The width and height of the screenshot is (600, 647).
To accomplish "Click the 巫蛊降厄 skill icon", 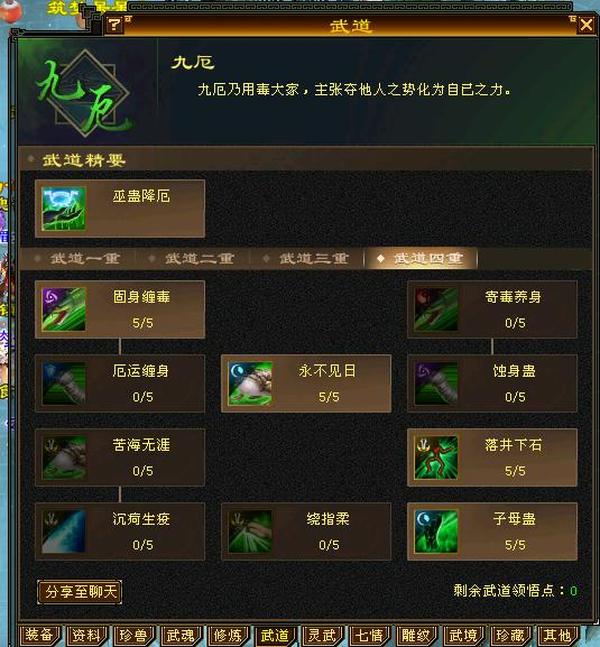I will click(x=64, y=209).
